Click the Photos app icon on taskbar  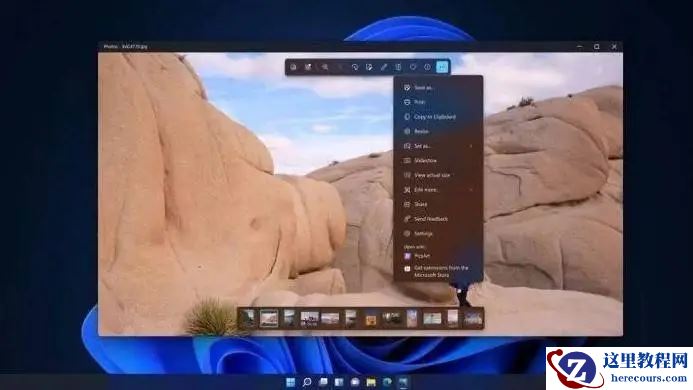[x=403, y=382]
